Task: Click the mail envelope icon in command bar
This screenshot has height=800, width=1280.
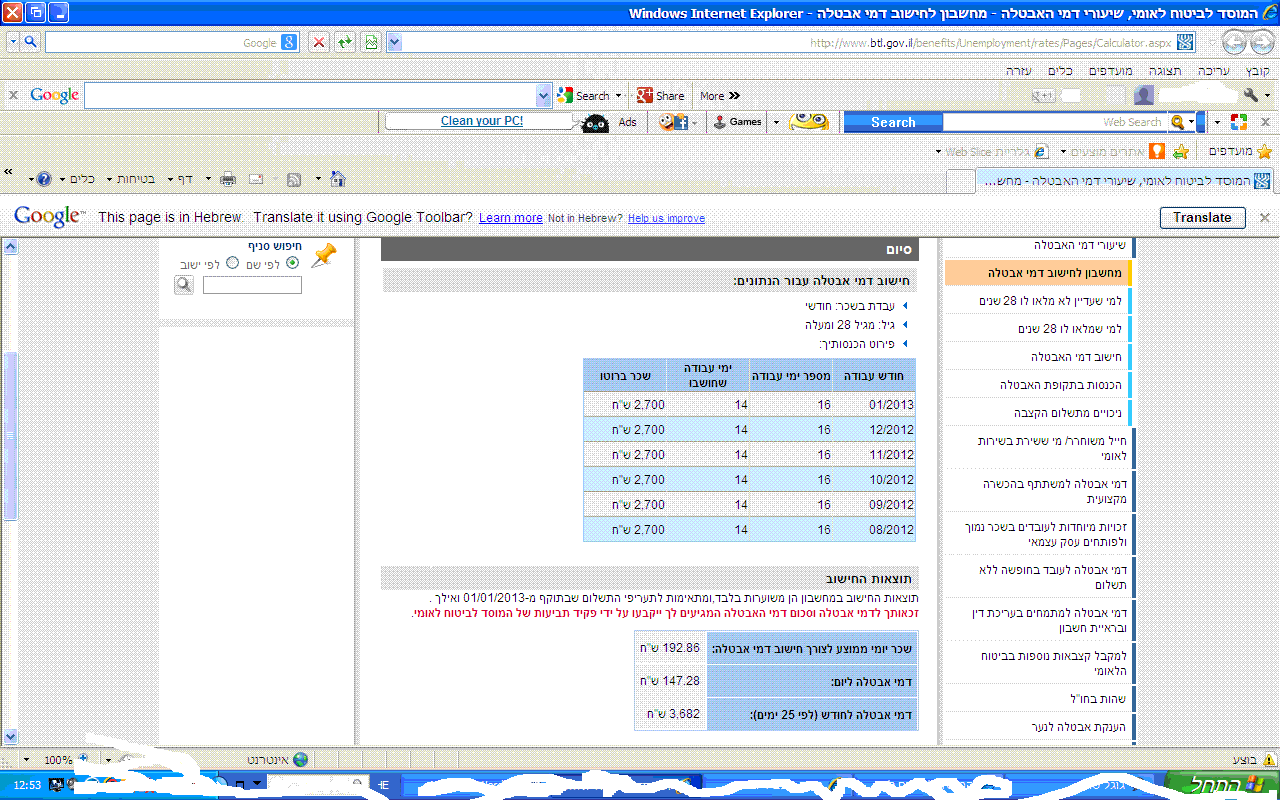Action: 256,179
